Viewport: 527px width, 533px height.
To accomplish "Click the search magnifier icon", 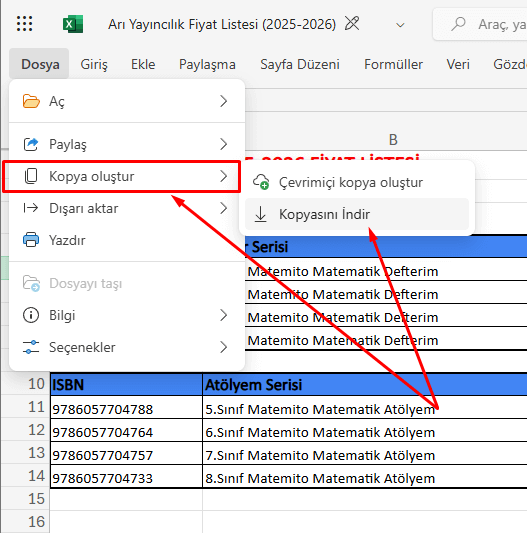I will click(x=458, y=24).
